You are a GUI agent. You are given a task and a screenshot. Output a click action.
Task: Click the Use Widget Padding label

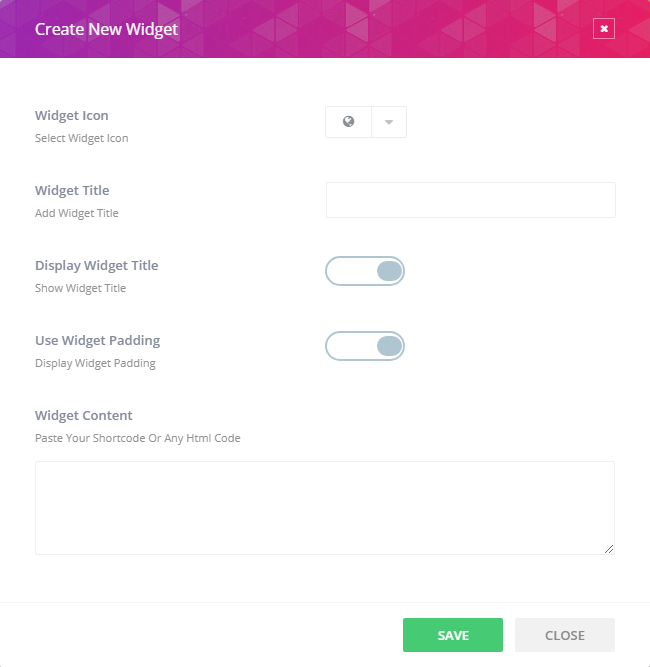pos(97,340)
